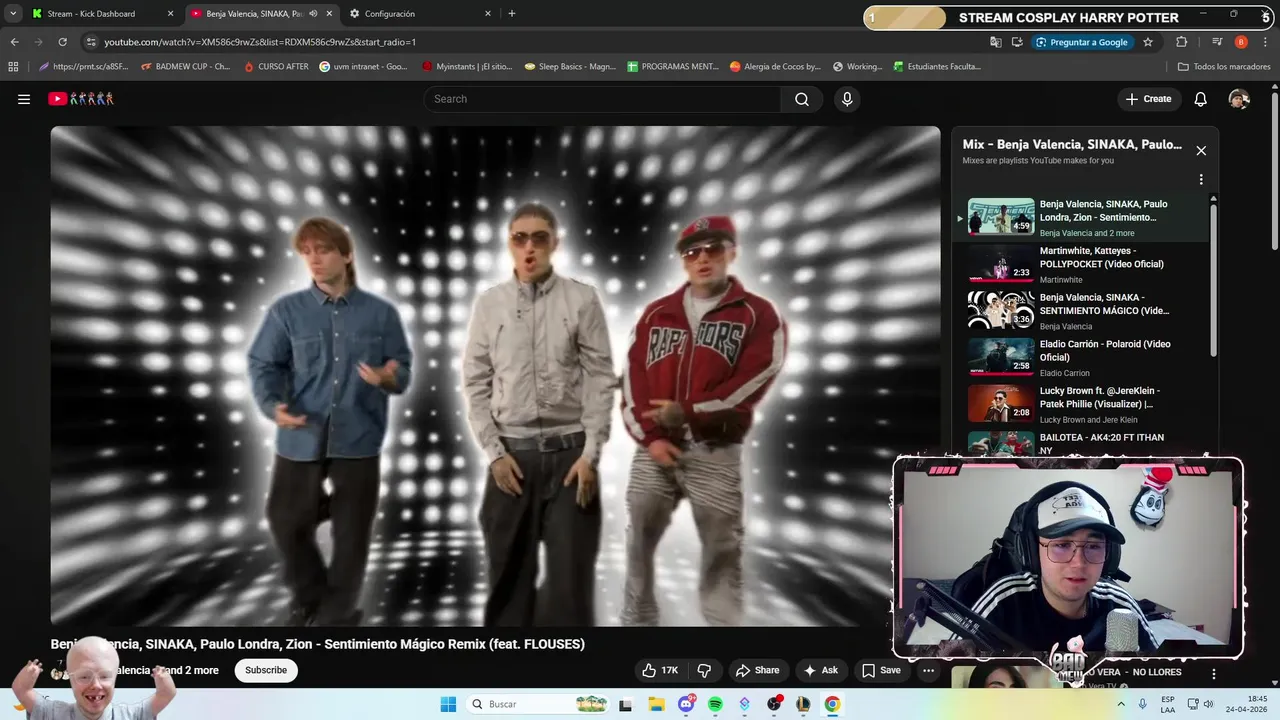
Task: Switch to Chrome in the taskbar
Action: coord(832,704)
